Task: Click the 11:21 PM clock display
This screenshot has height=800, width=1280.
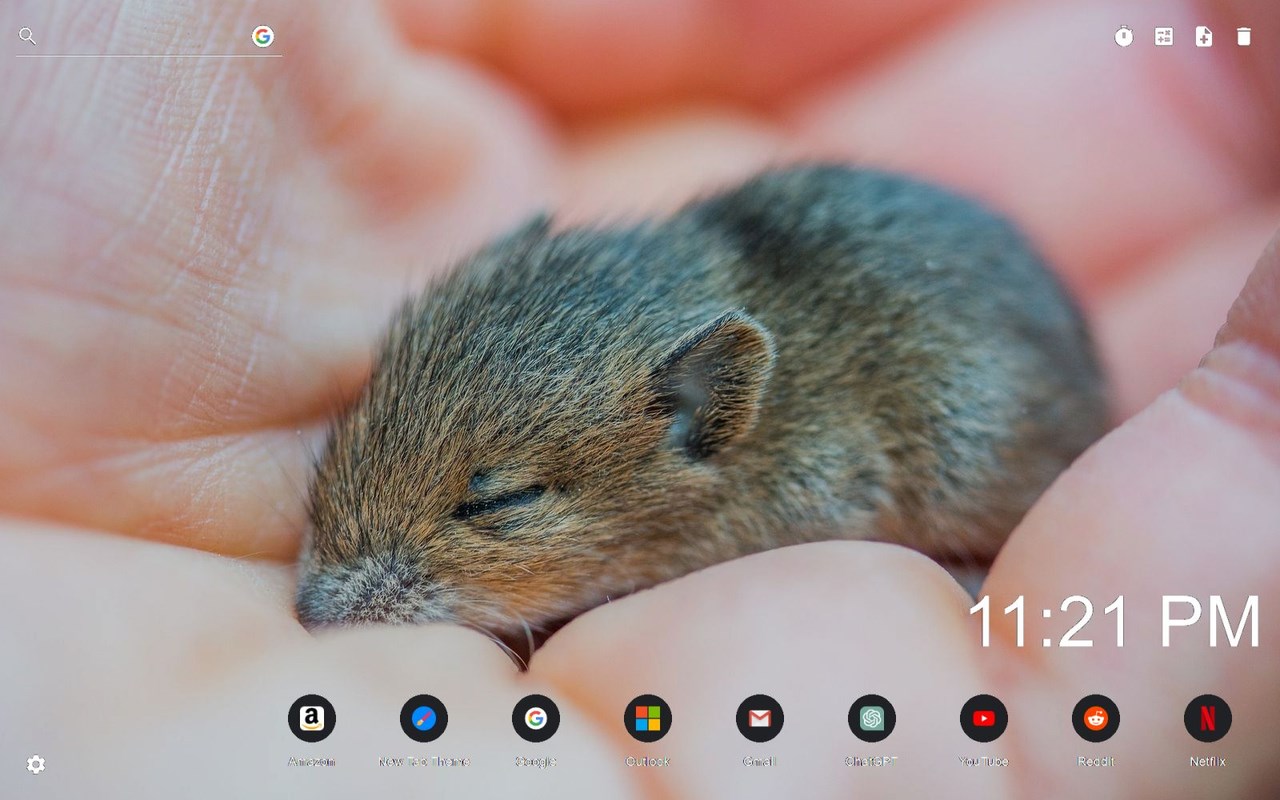Action: 1114,622
